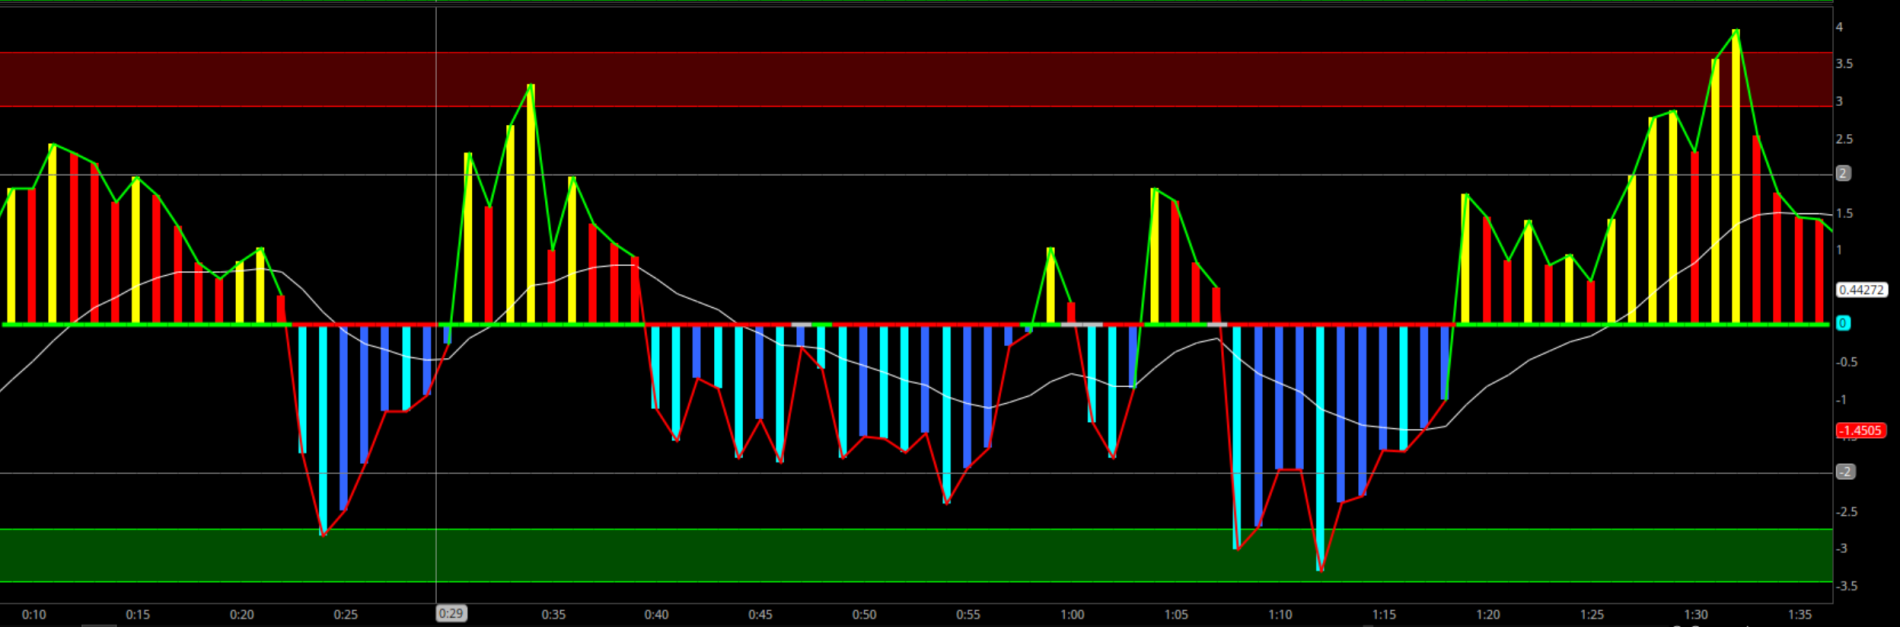Select the yellow spike bar near 1:04
Image resolution: width=1900 pixels, height=627 pixels.
pos(1154,256)
